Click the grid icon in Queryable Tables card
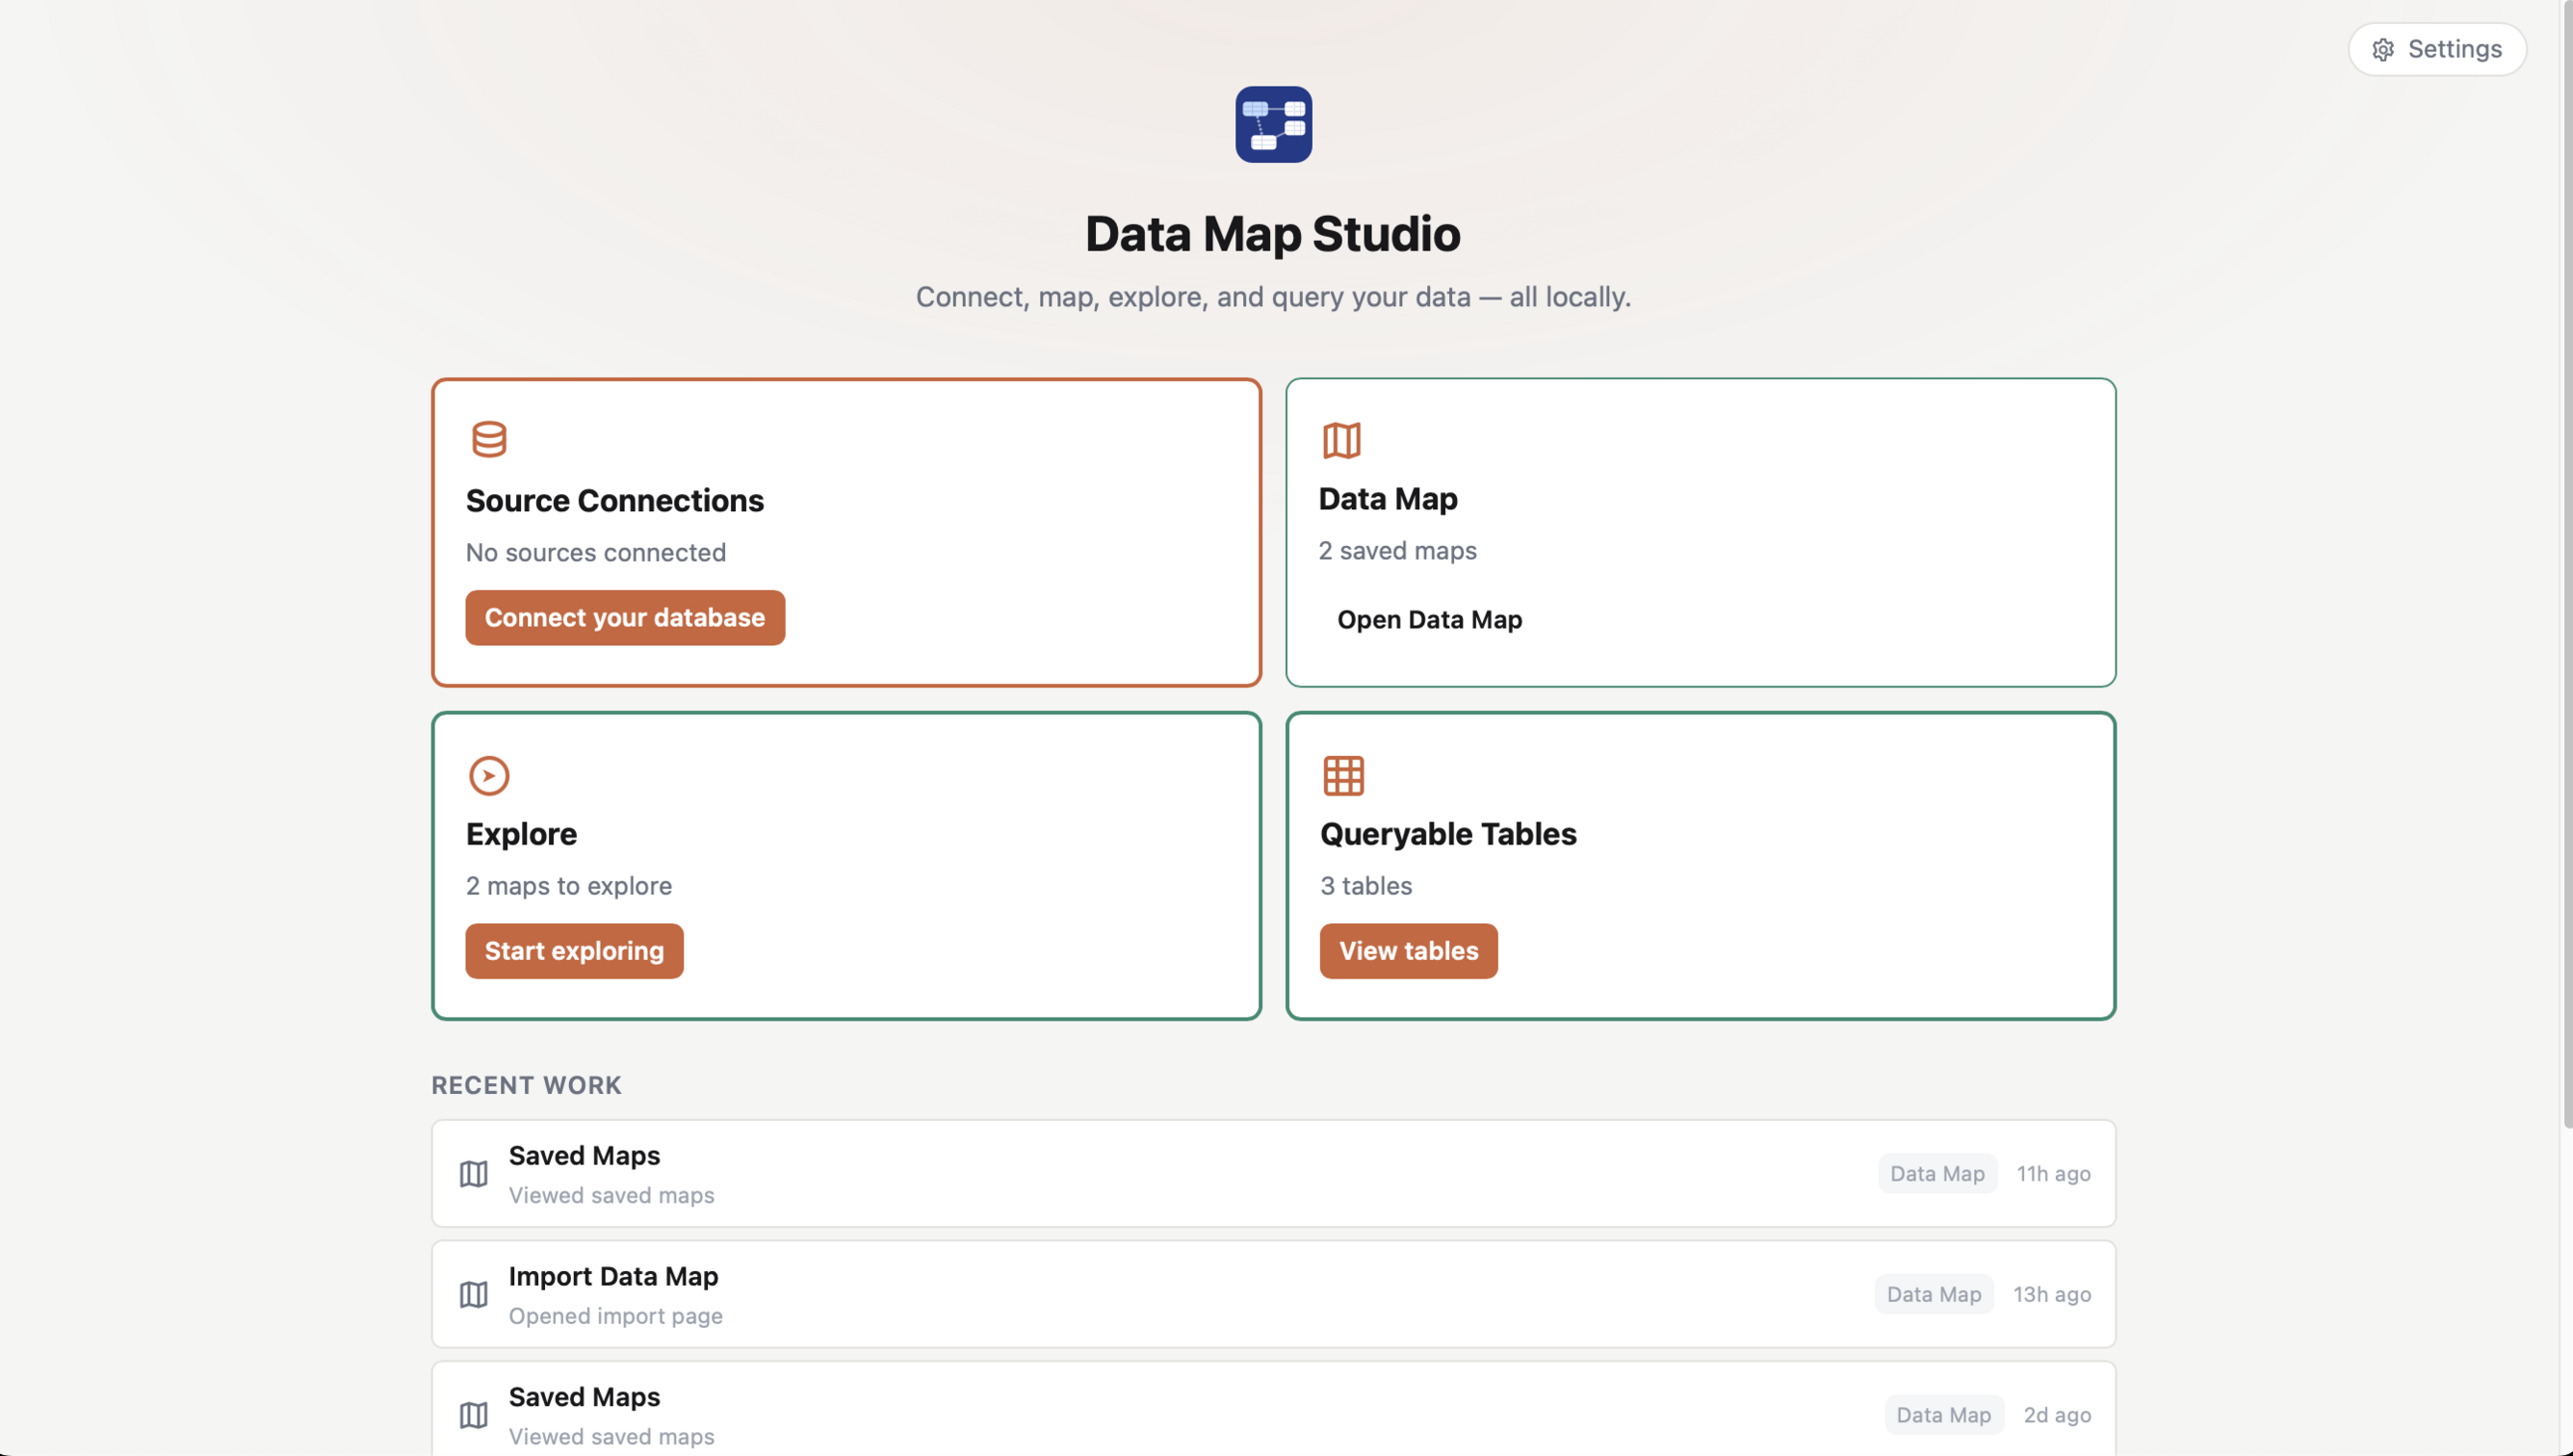The height and width of the screenshot is (1456, 2573). [x=1343, y=775]
